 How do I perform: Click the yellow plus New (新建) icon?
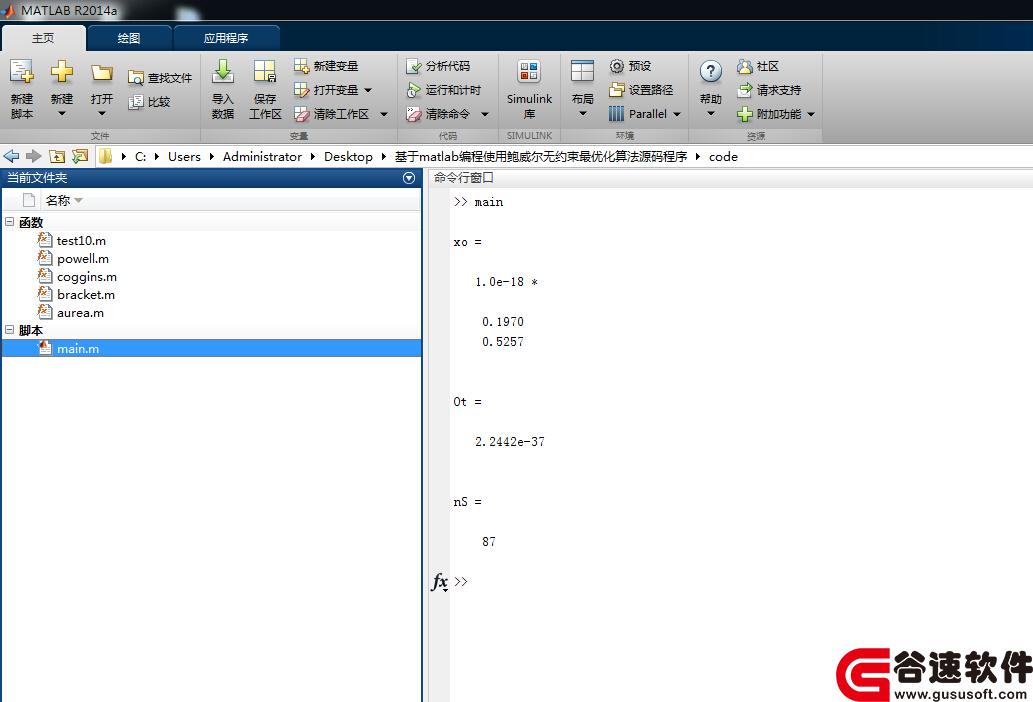point(62,71)
